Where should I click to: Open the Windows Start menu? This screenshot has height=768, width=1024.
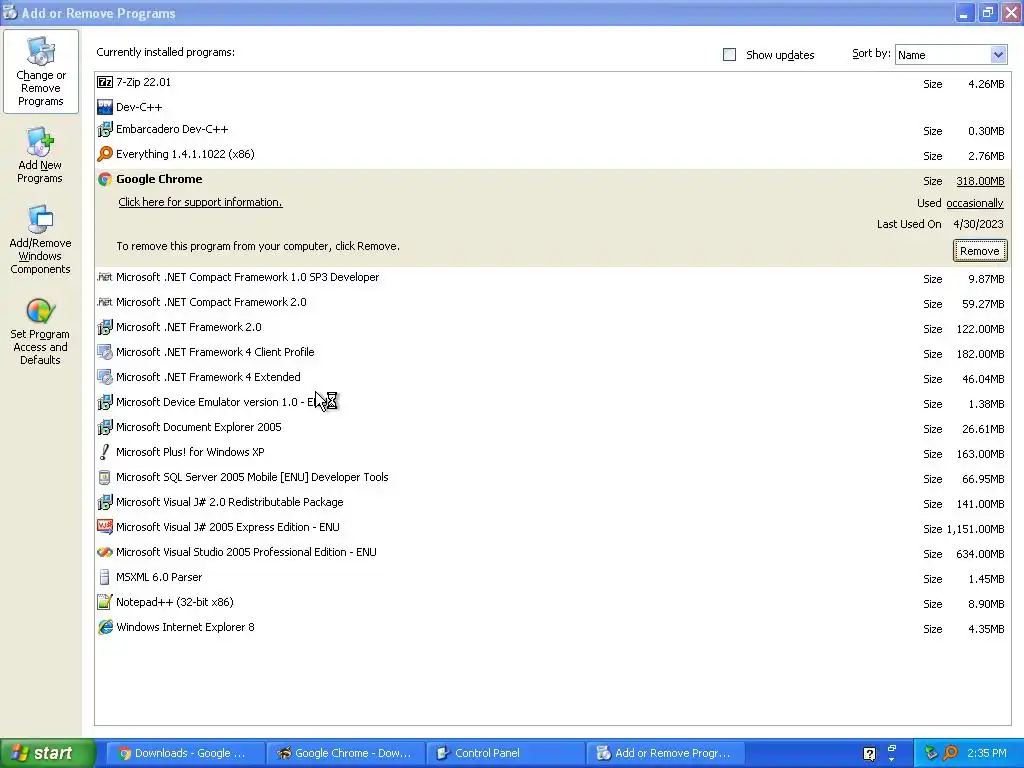click(47, 753)
